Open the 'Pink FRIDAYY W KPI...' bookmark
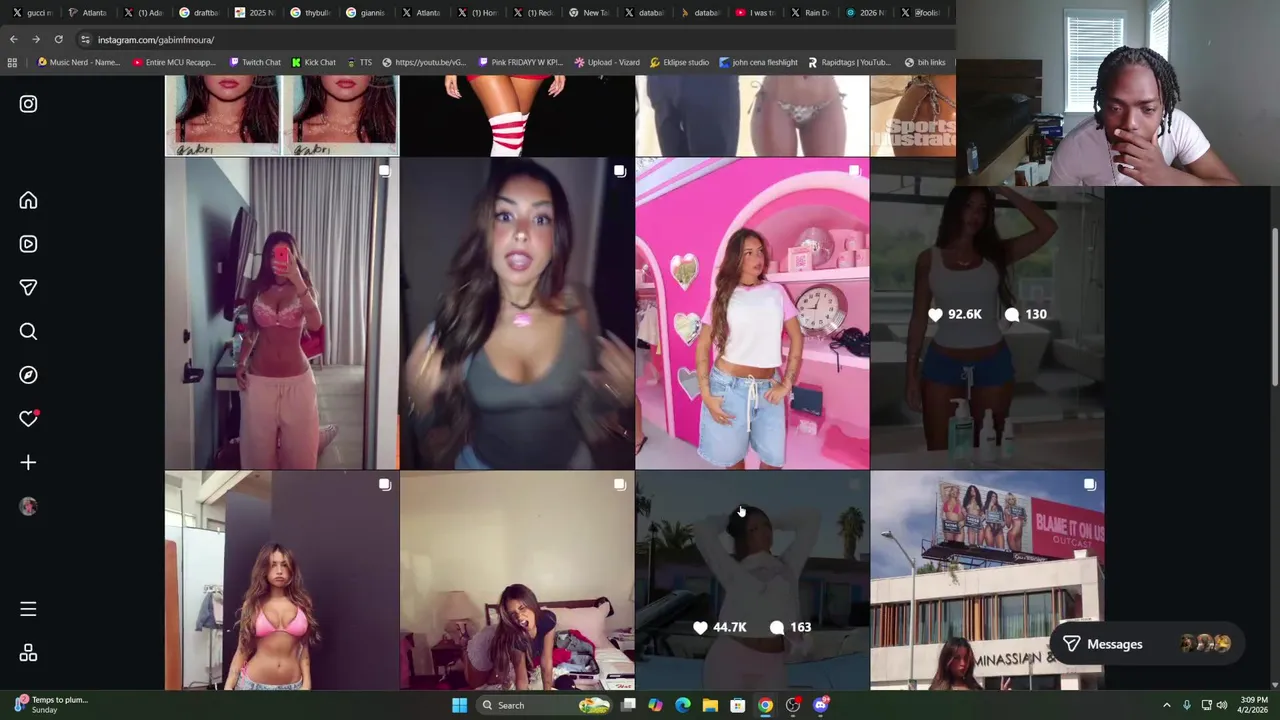Viewport: 1280px width, 720px height. 520,63
